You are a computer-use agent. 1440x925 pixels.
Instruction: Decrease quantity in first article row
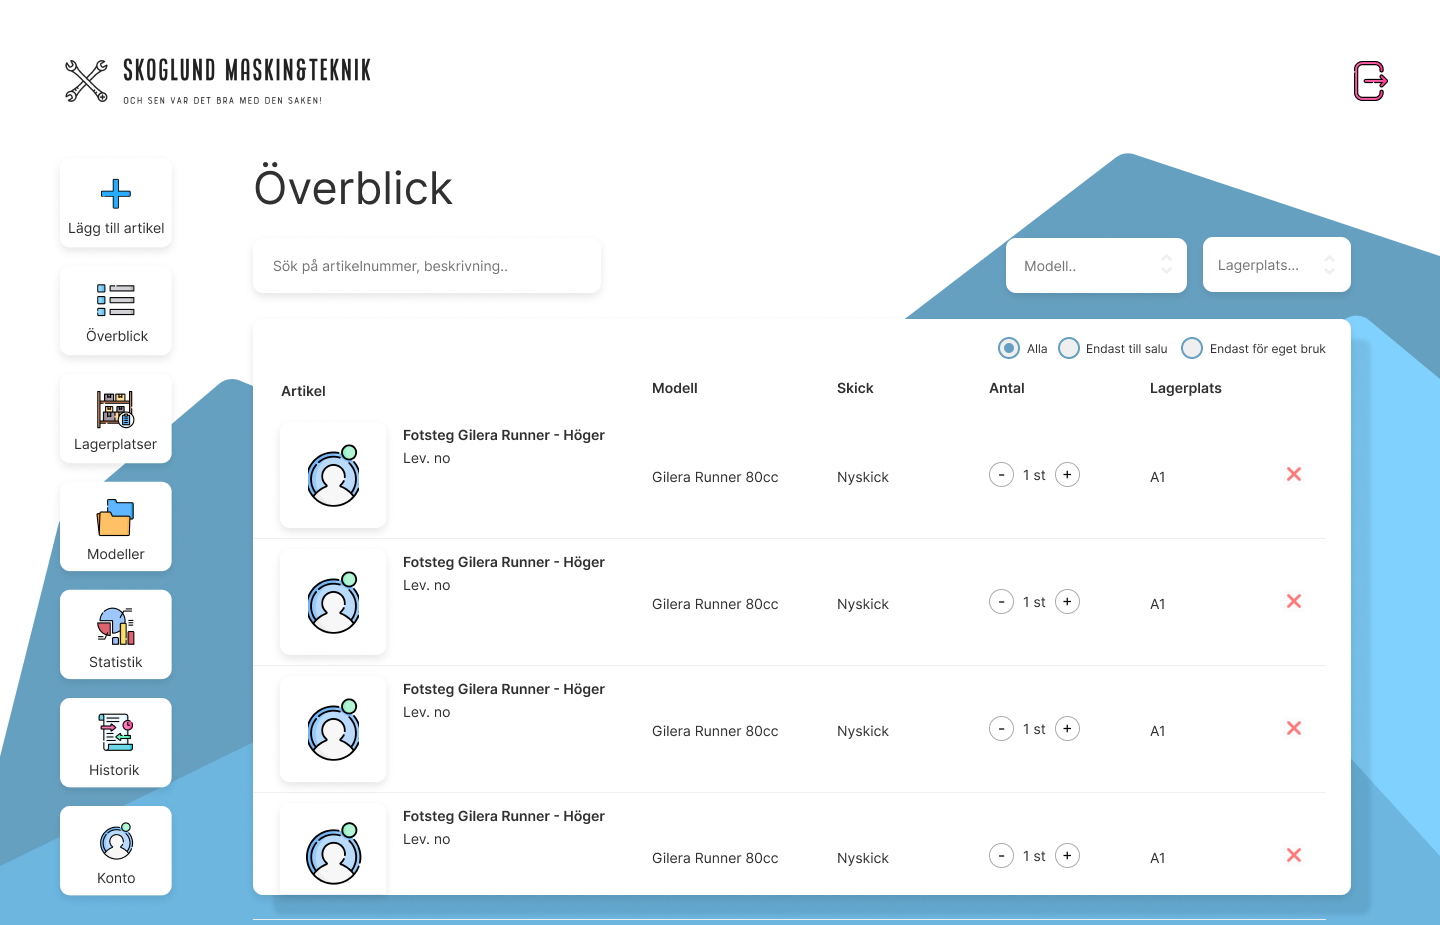click(1001, 475)
